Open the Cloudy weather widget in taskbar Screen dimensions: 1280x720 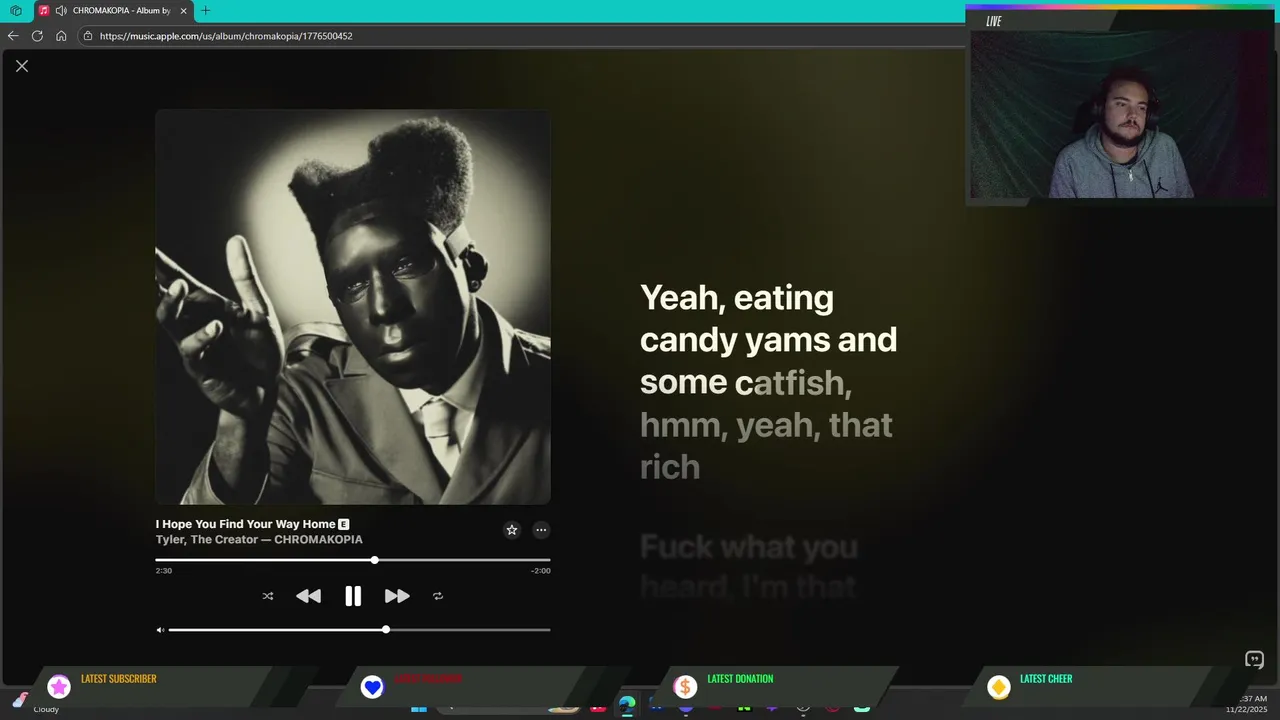click(36, 705)
